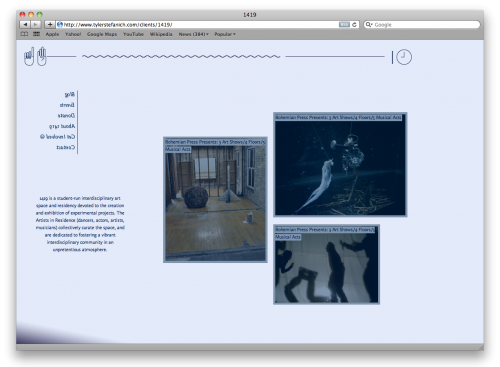
Task: Show Top Sites grid icon
Action: coord(36,34)
